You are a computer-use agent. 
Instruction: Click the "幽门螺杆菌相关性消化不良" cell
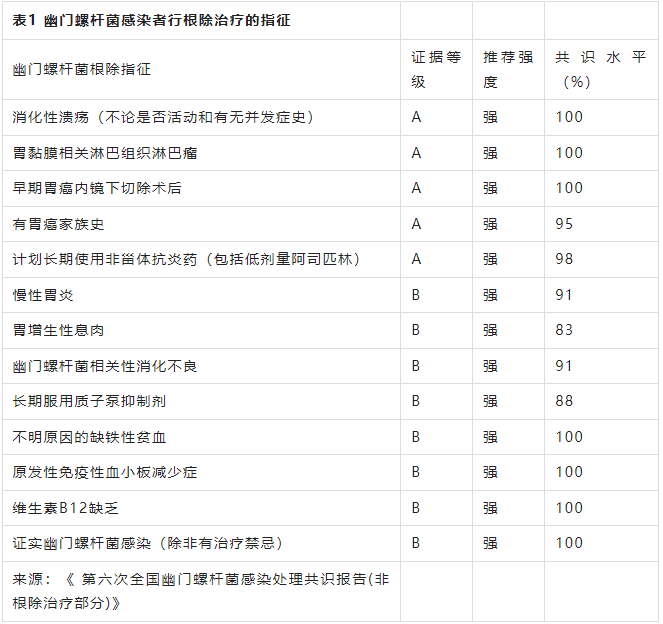tap(105, 366)
